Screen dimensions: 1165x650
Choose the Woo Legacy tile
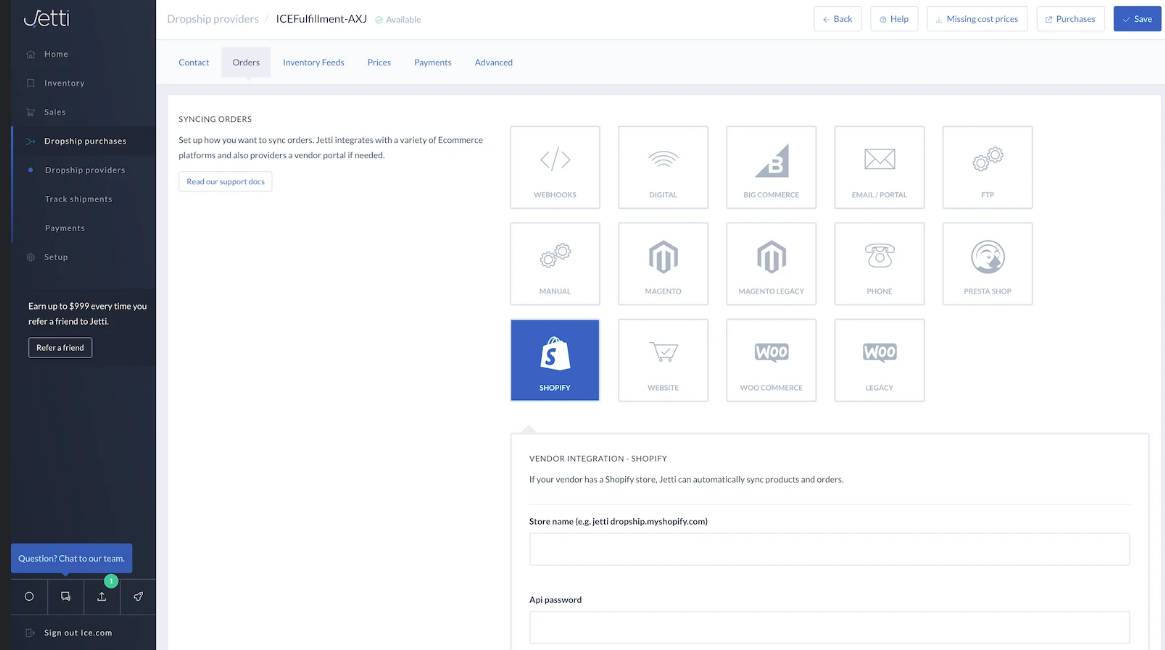click(879, 360)
